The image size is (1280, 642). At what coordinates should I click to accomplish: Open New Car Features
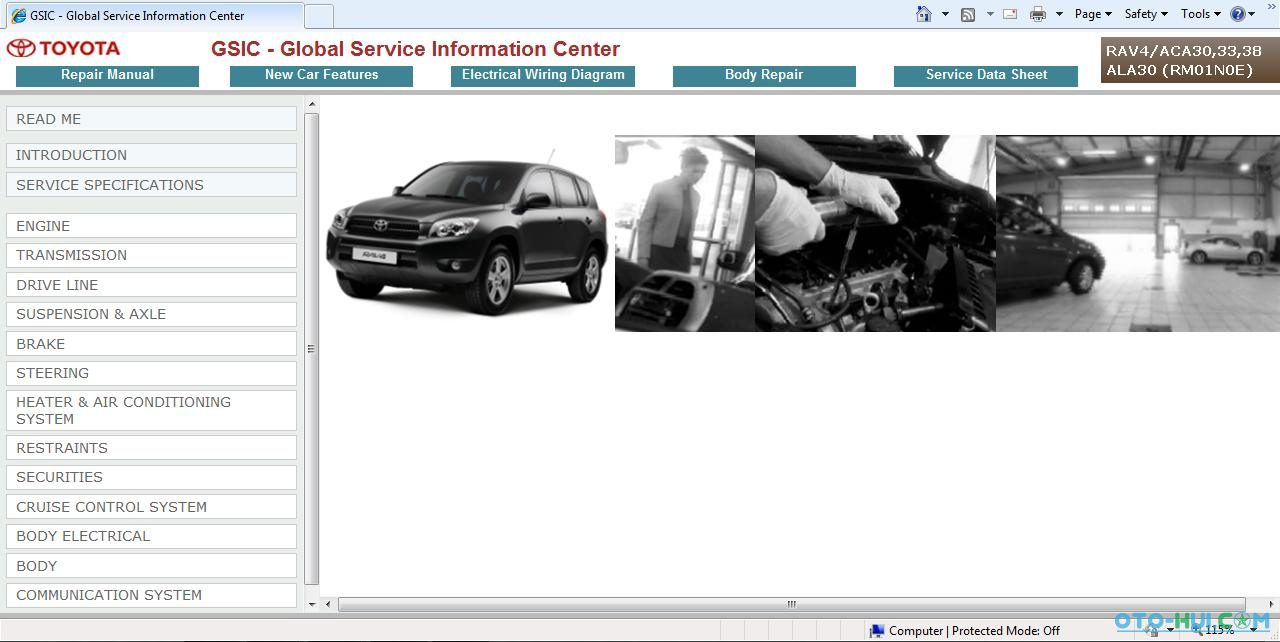321,76
